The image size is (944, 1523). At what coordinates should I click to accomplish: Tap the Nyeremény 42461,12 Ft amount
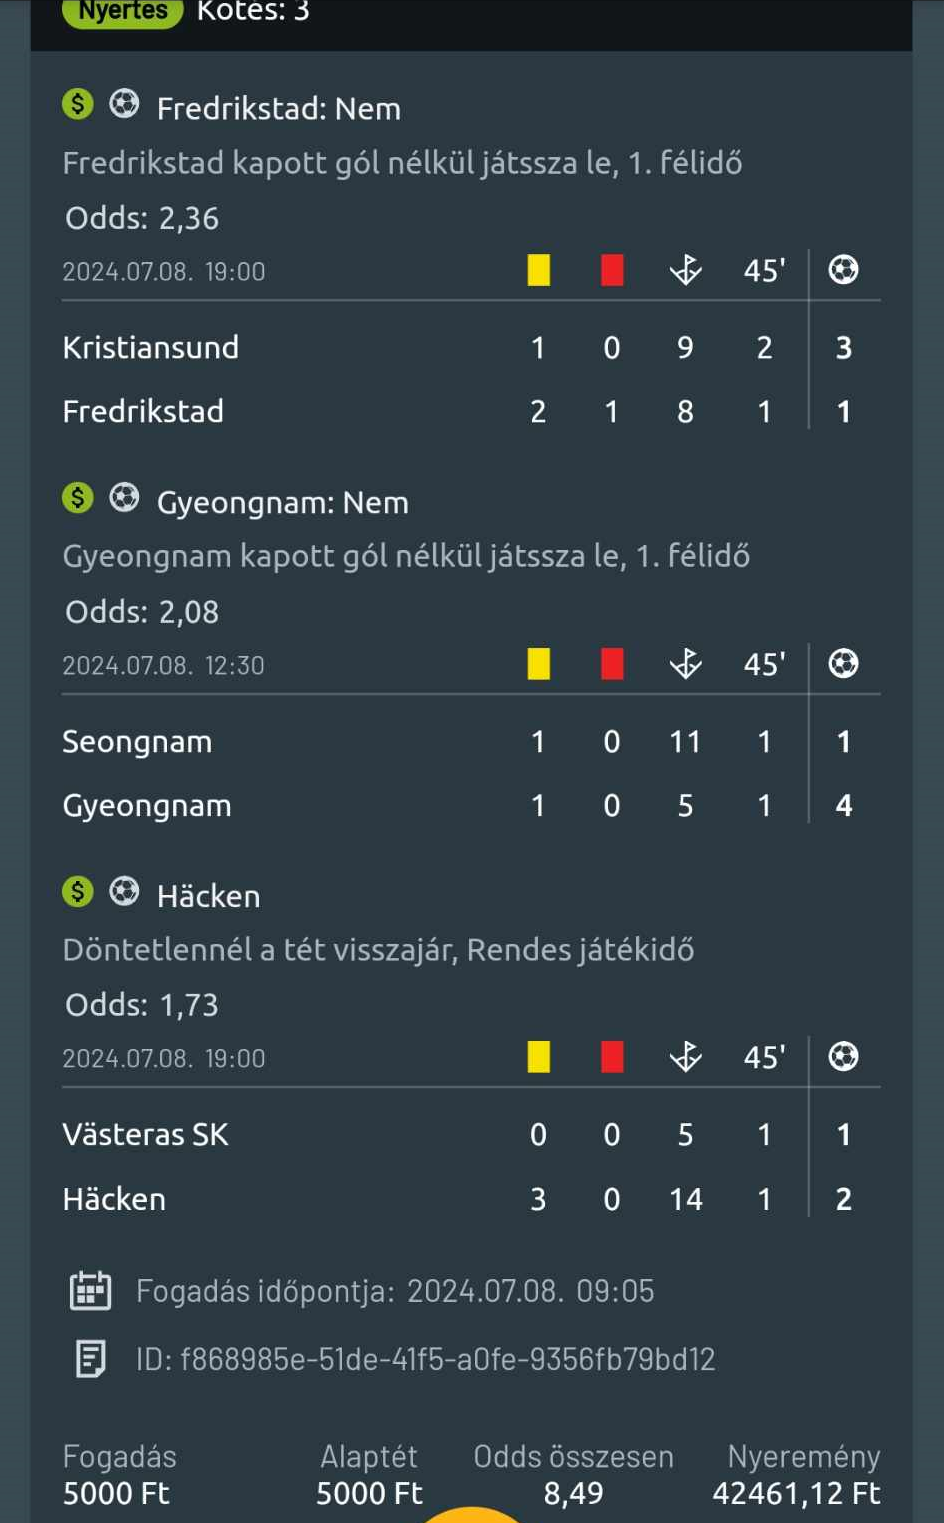pos(796,1493)
